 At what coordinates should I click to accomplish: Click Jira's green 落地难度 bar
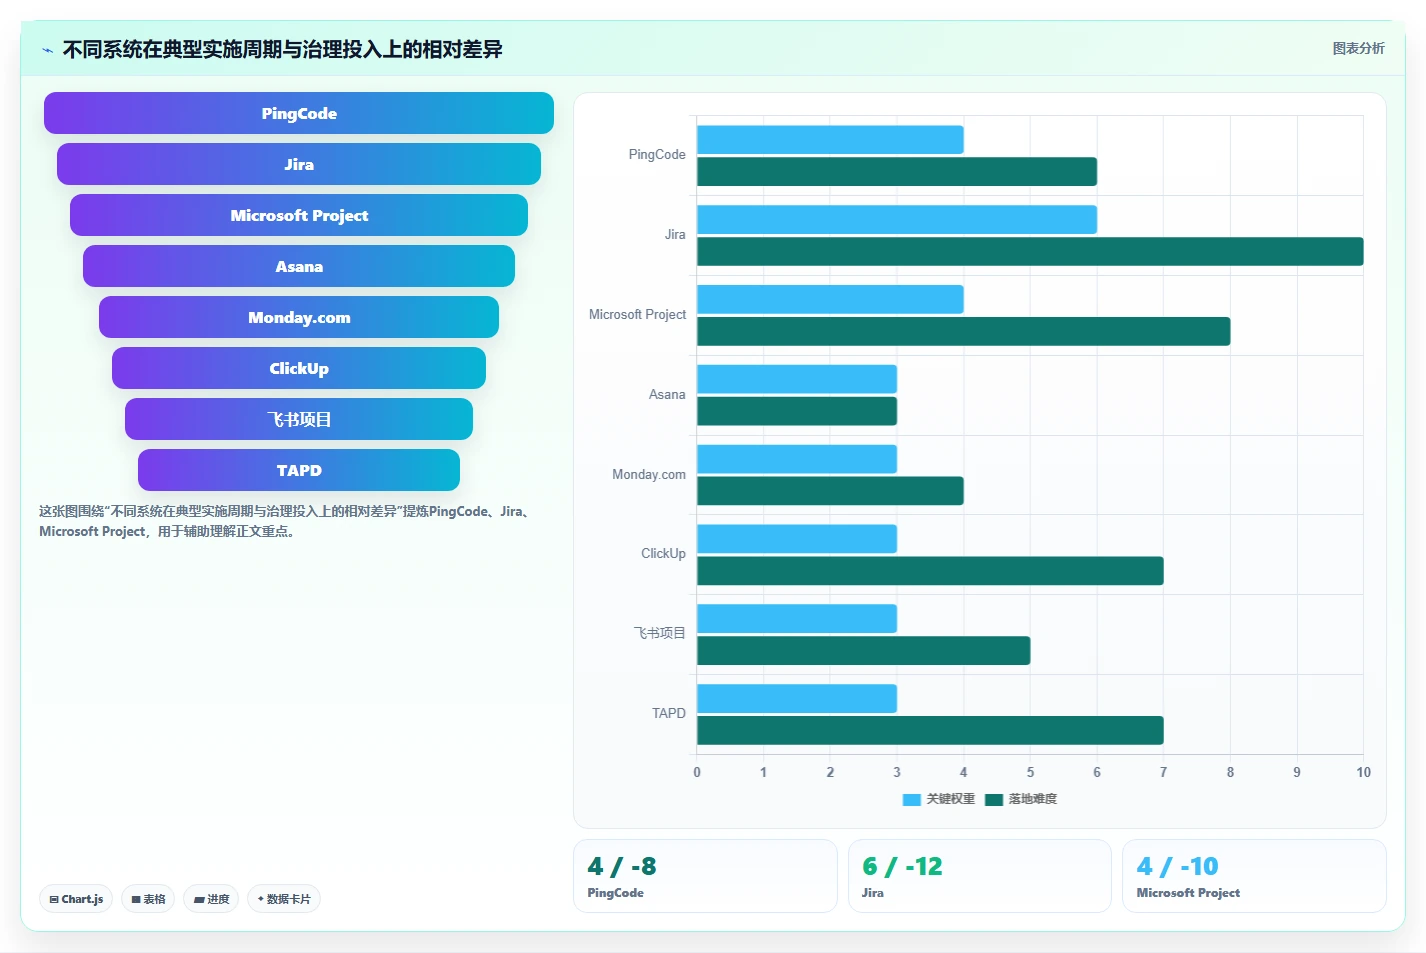click(1030, 252)
